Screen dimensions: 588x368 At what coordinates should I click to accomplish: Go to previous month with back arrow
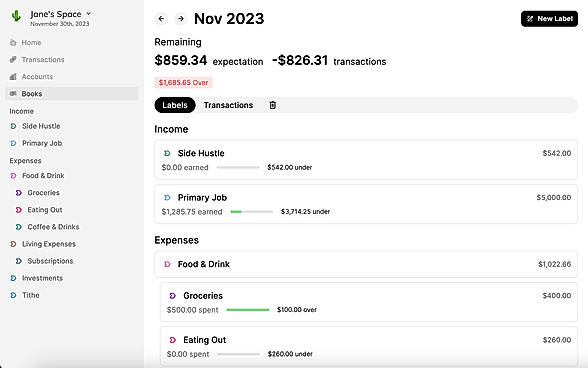(161, 18)
